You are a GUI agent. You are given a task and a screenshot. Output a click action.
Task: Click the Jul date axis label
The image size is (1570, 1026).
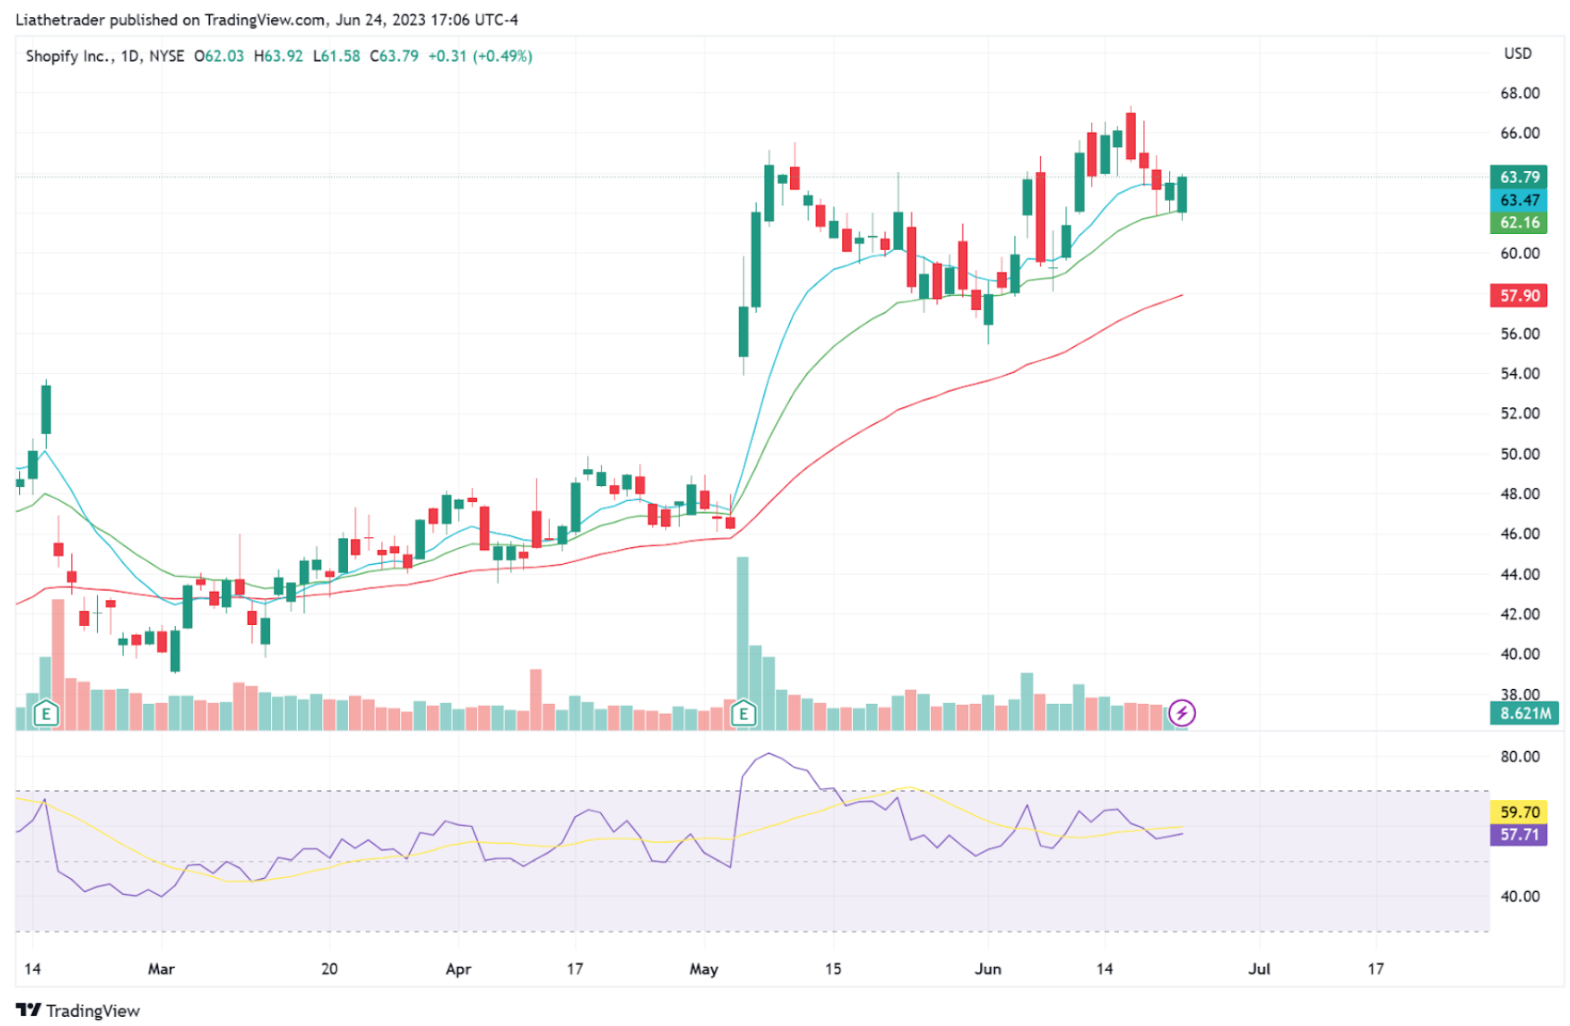(1259, 969)
